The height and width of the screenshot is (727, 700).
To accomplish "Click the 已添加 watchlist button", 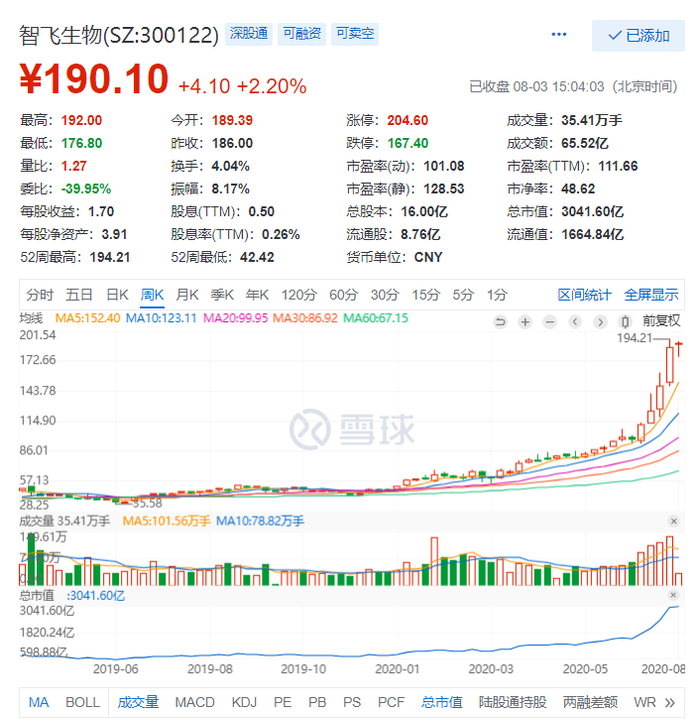I will (638, 36).
